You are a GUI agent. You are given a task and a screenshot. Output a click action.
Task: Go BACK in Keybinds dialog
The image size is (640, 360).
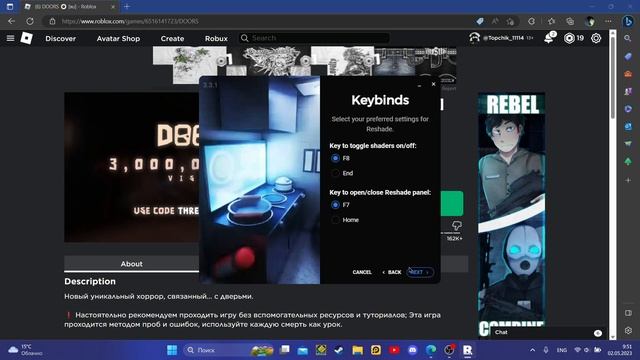pyautogui.click(x=391, y=272)
